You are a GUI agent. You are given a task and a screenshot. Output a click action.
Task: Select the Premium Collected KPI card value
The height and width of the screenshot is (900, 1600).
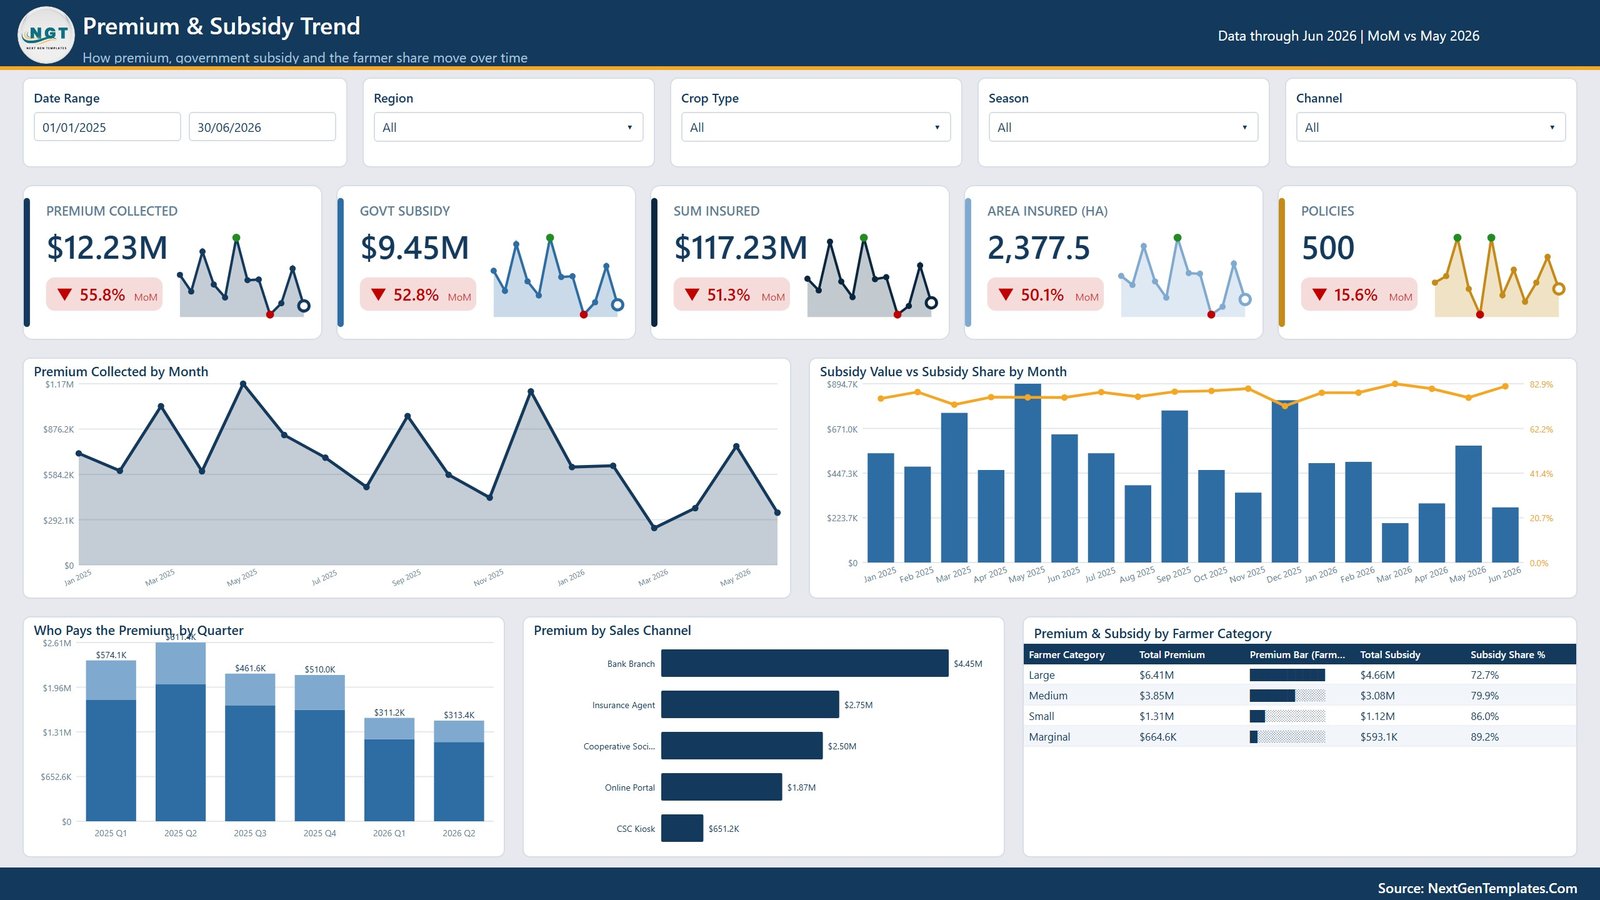click(107, 248)
